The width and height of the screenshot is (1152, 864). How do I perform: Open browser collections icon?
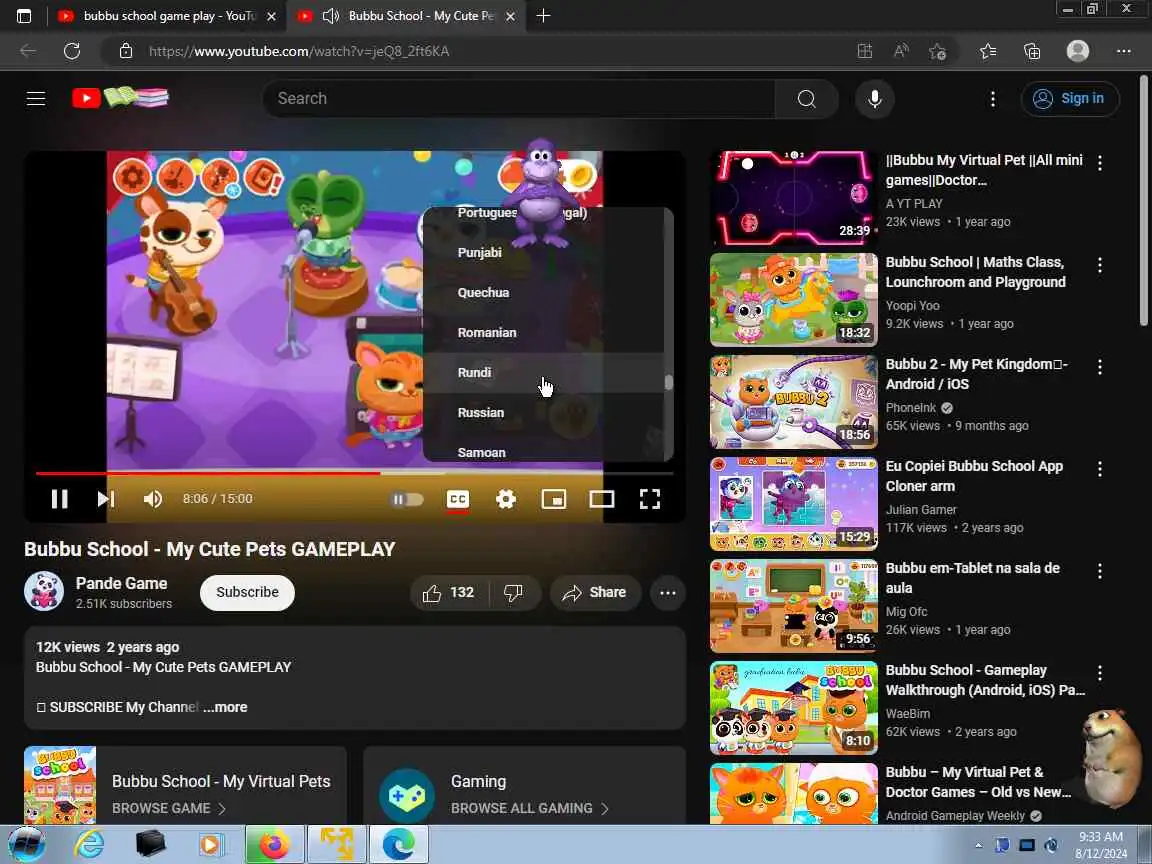tap(1032, 51)
